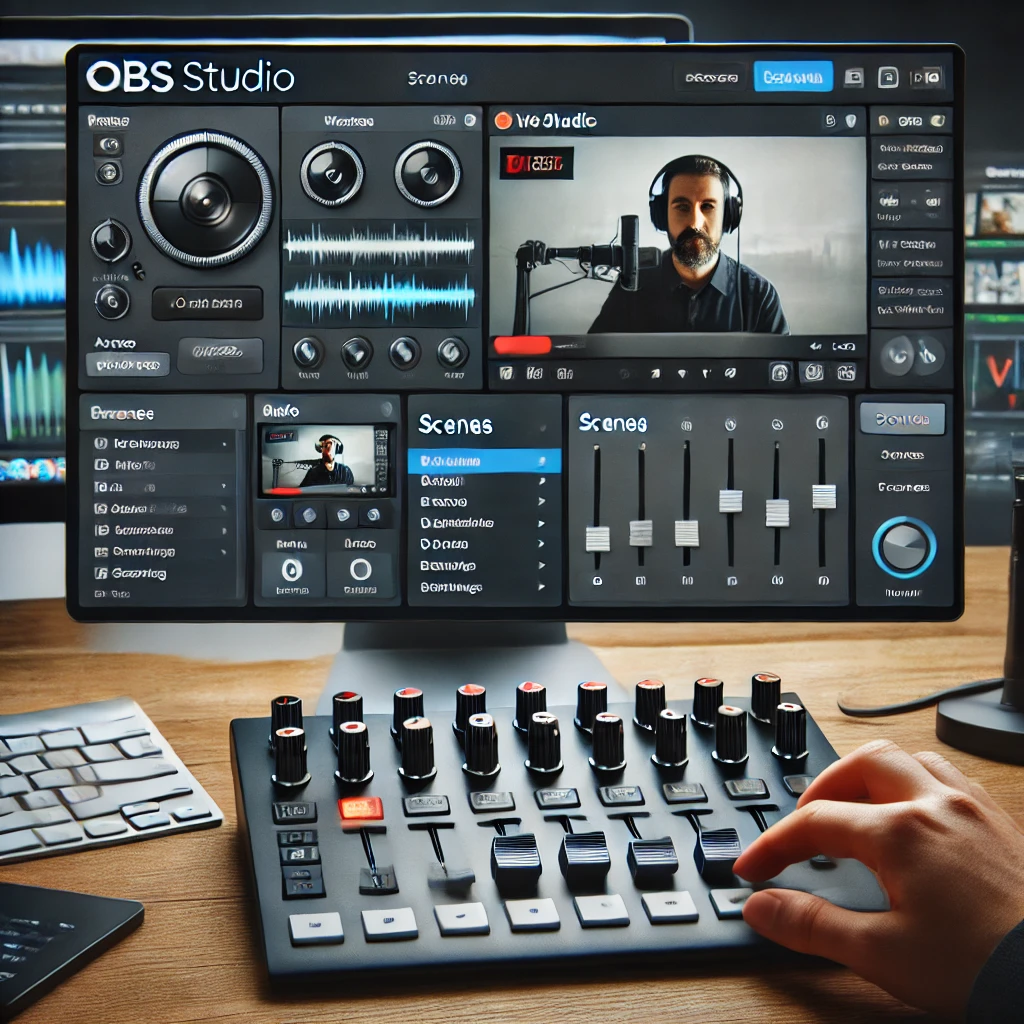Image resolution: width=1024 pixels, height=1024 pixels.
Task: Click the rewind arrow at right of the preview progress bar
Action: click(816, 346)
